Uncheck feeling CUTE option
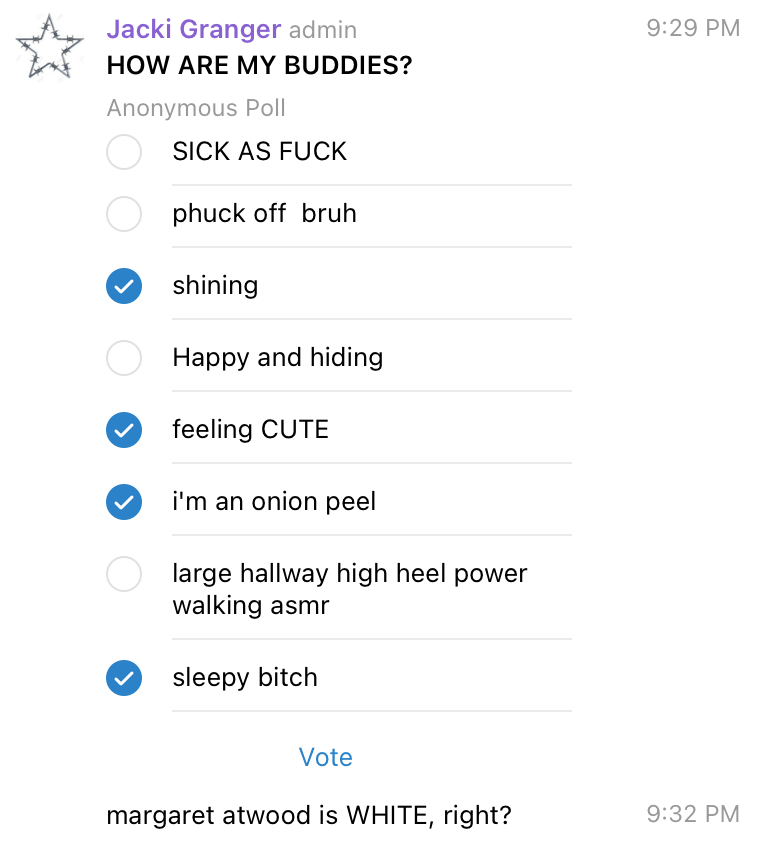 coord(124,430)
